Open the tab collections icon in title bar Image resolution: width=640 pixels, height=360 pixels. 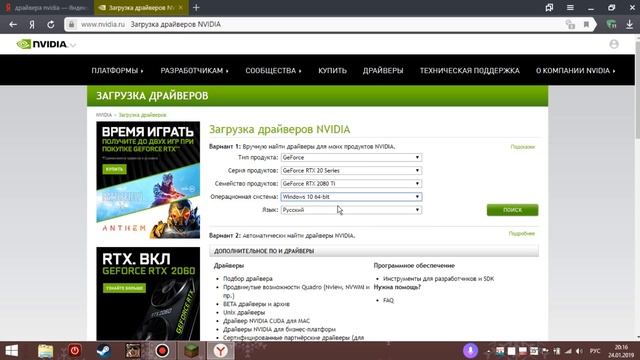(x=549, y=7)
